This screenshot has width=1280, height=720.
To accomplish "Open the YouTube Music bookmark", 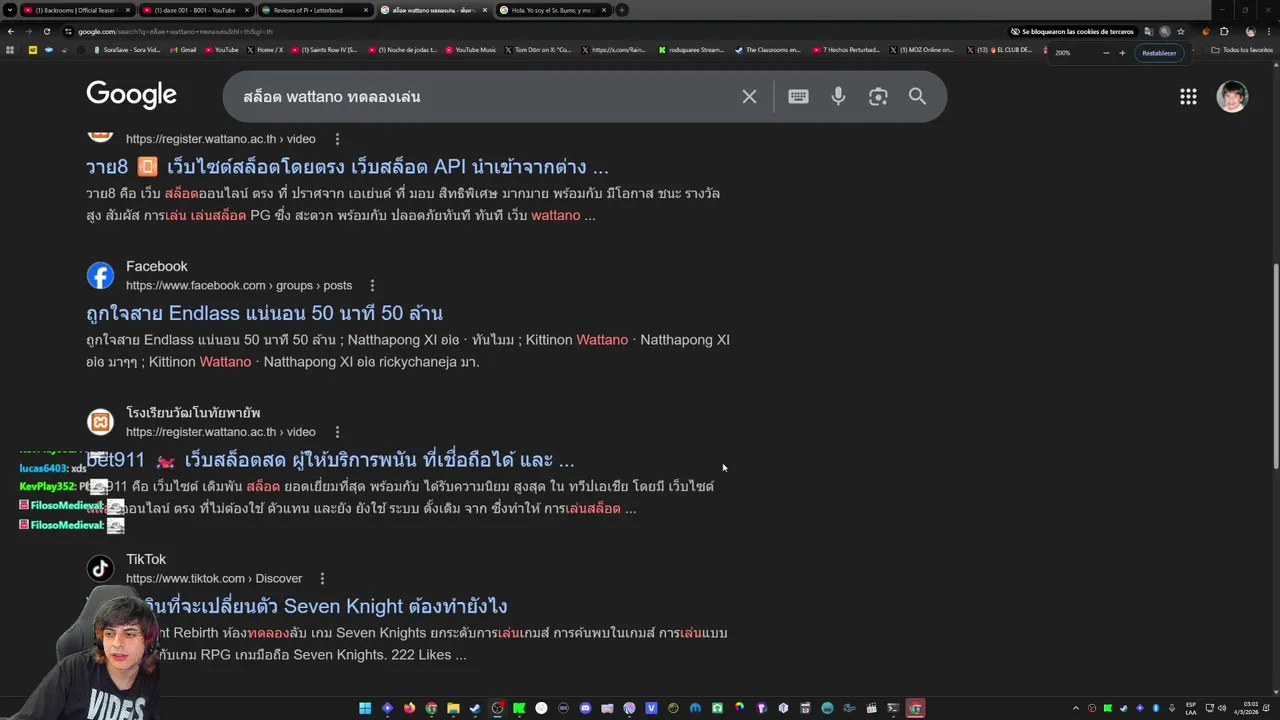I will click(470, 50).
